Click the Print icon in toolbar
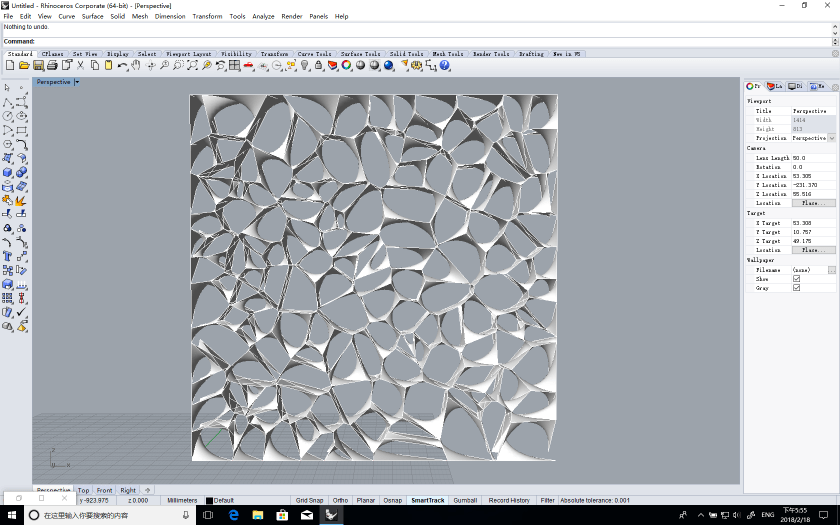 pos(52,65)
